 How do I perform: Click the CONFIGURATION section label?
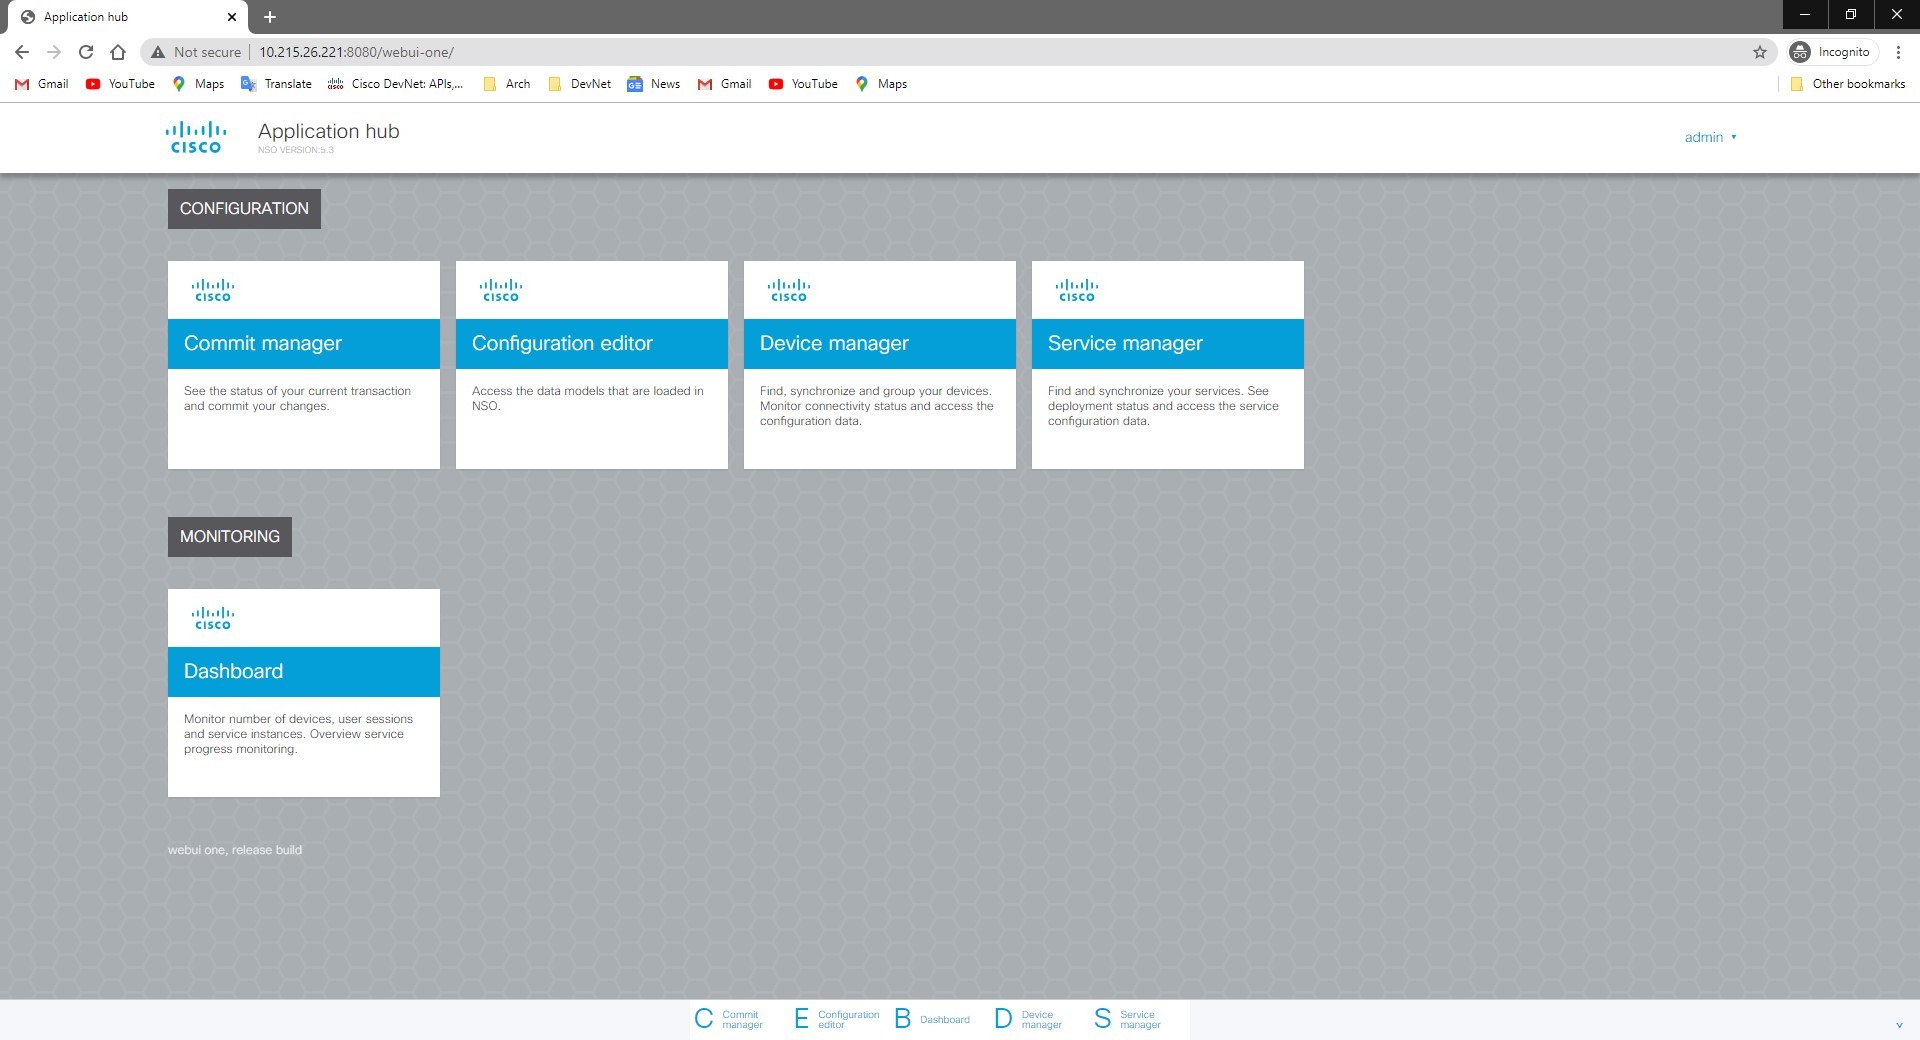pyautogui.click(x=244, y=209)
